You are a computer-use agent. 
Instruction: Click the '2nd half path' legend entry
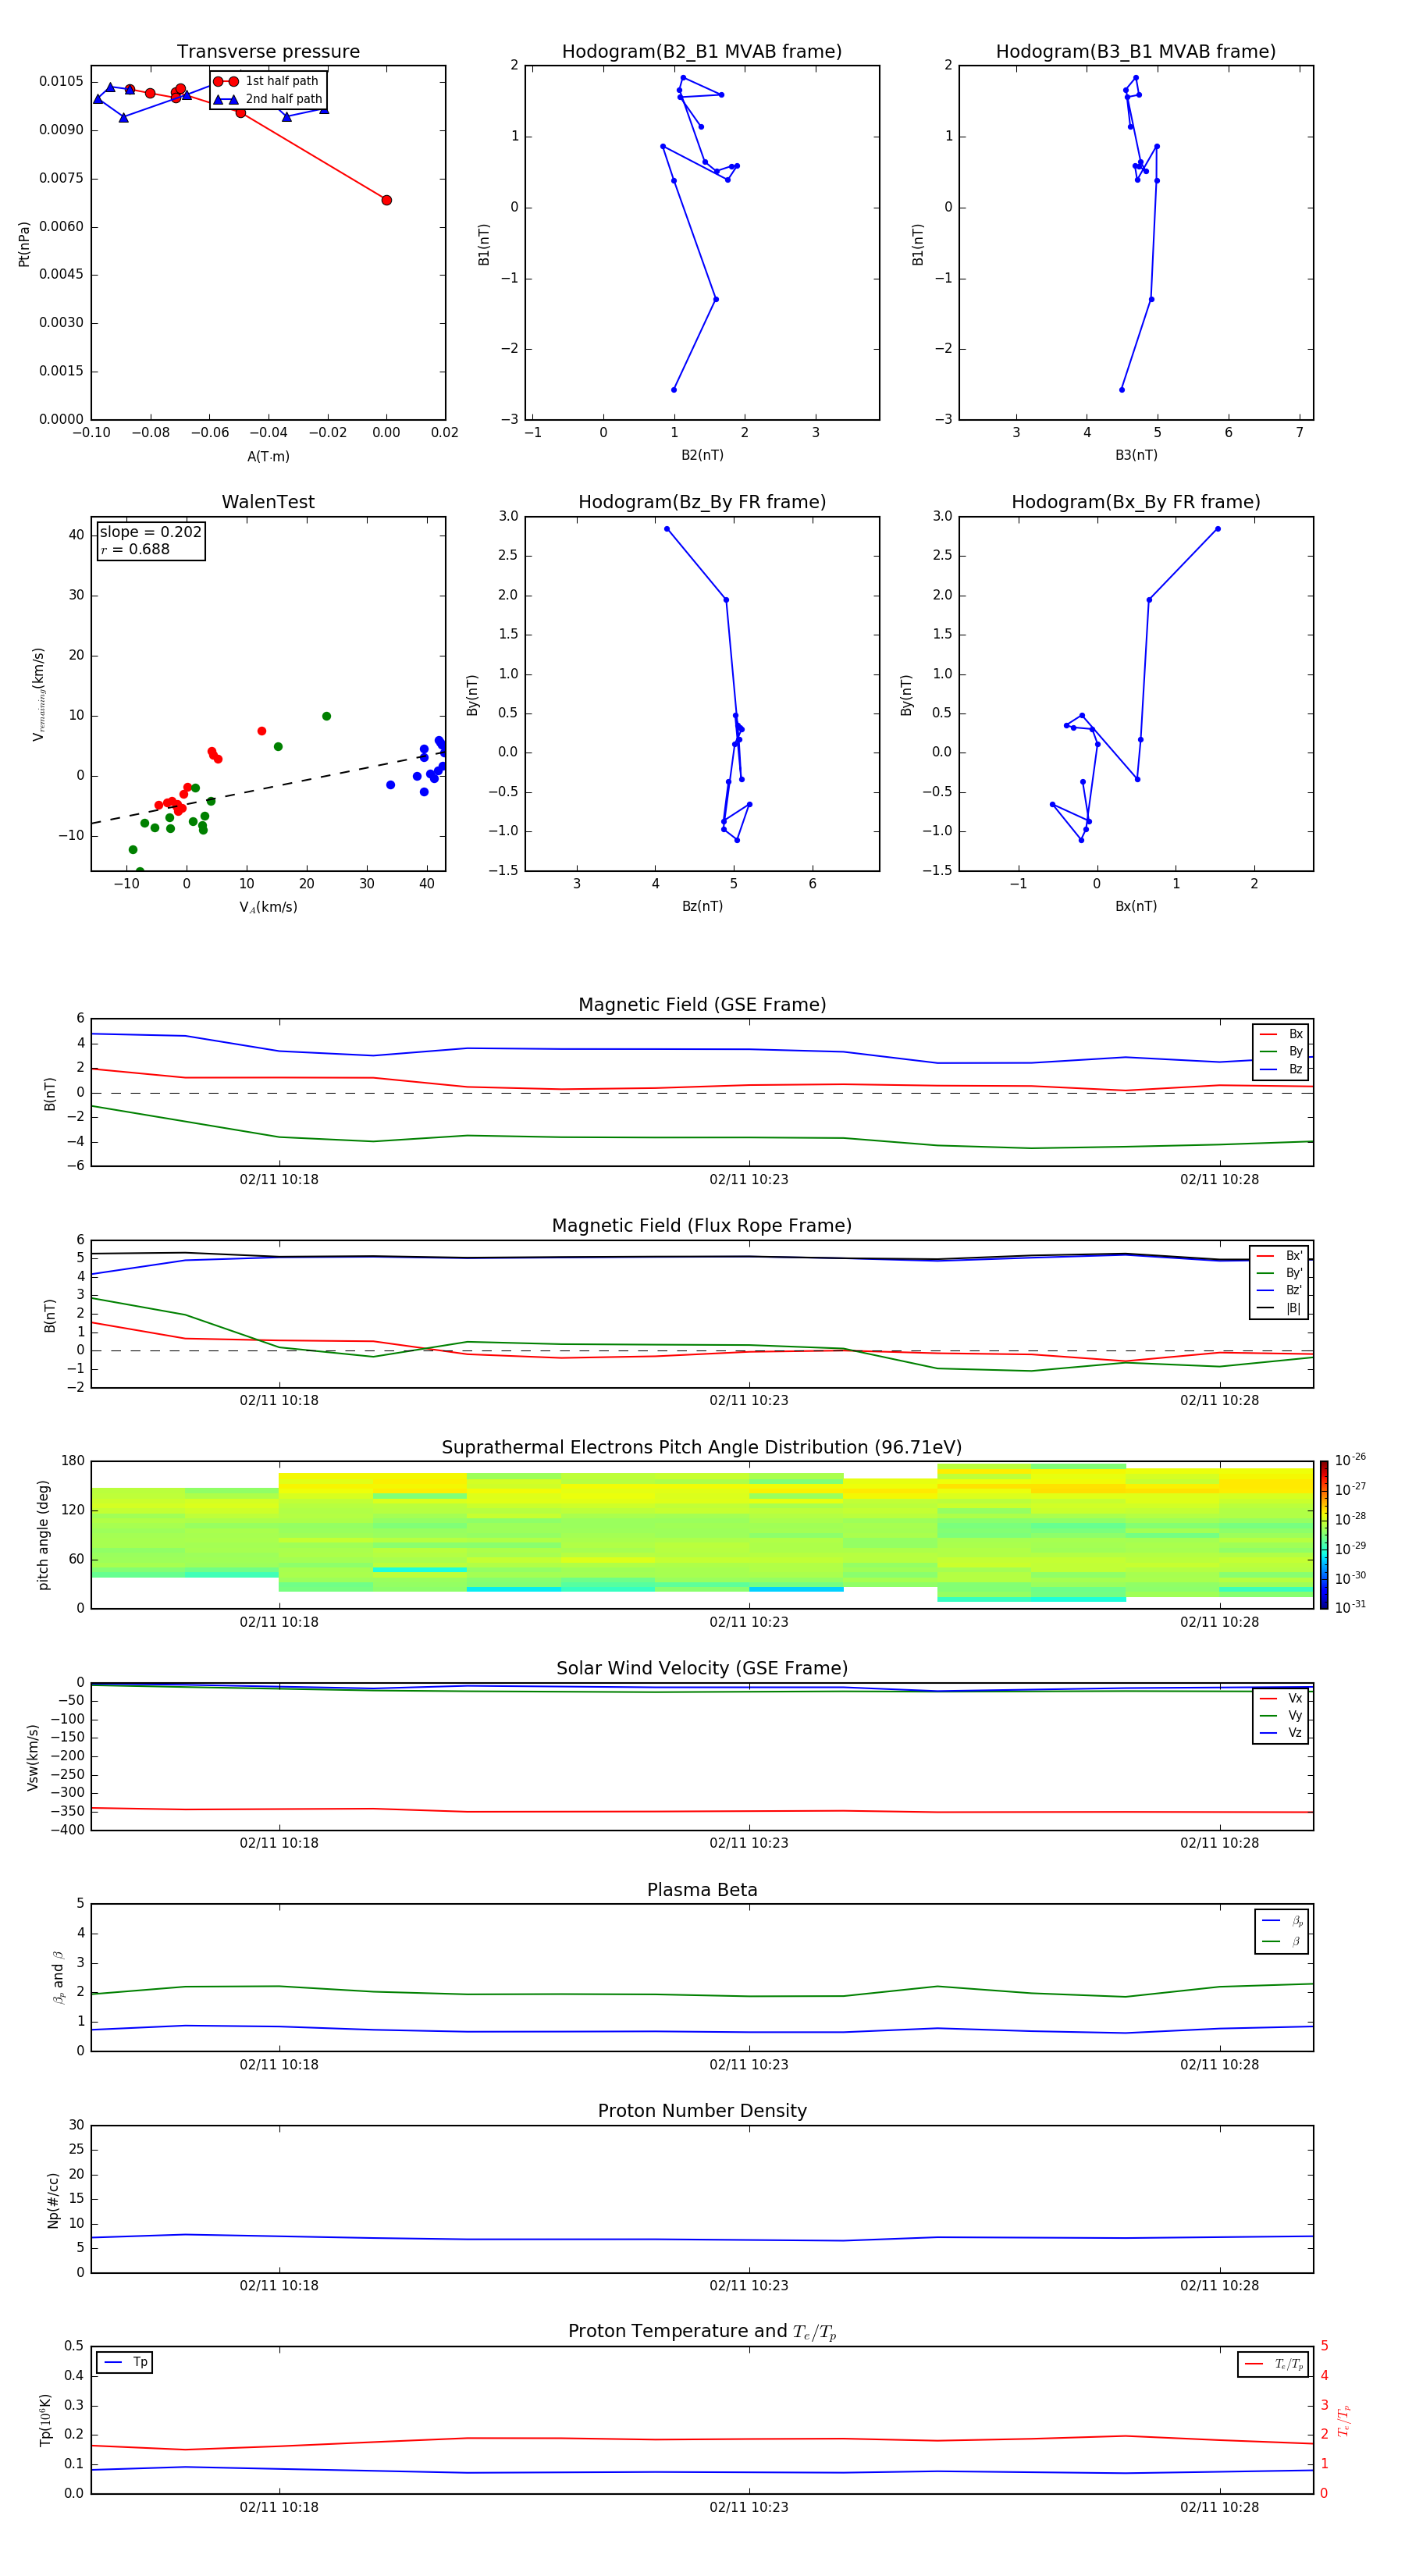coord(269,99)
